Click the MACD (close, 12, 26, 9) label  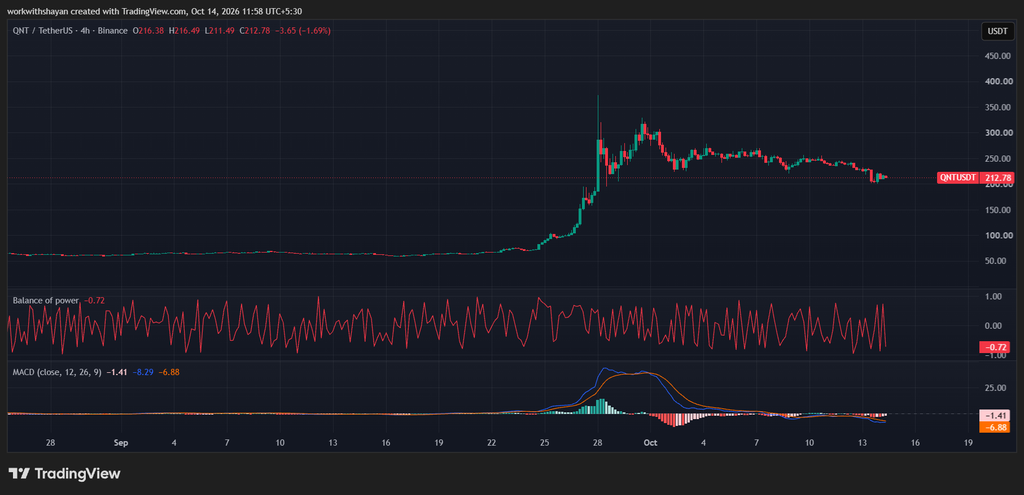coord(58,372)
